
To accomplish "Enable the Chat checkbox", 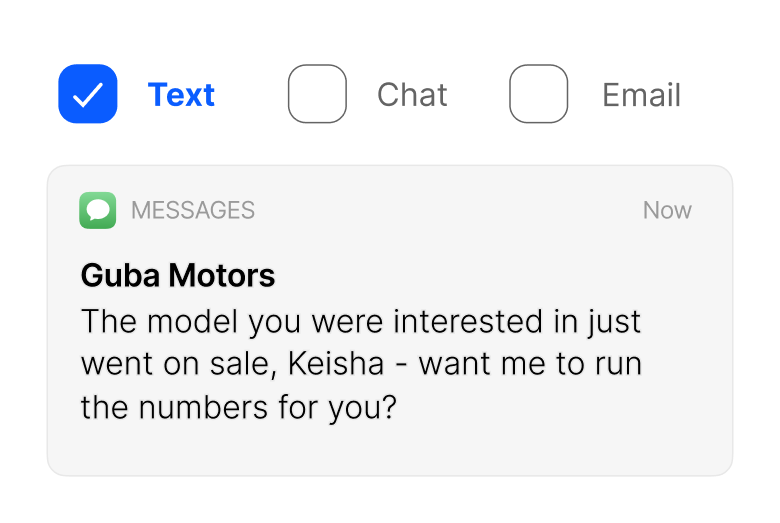I will coord(317,94).
